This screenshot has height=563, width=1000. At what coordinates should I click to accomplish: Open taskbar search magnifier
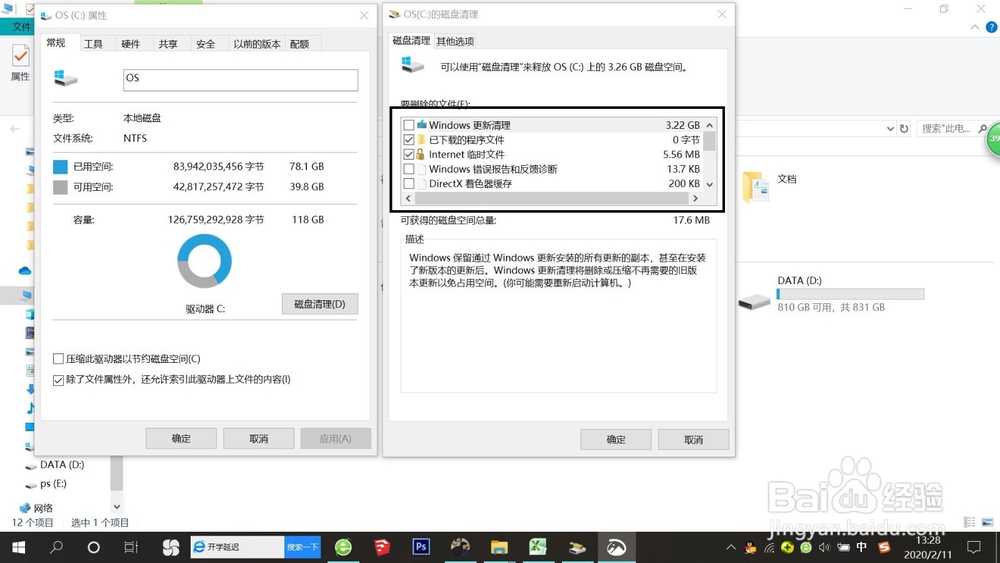coord(57,547)
